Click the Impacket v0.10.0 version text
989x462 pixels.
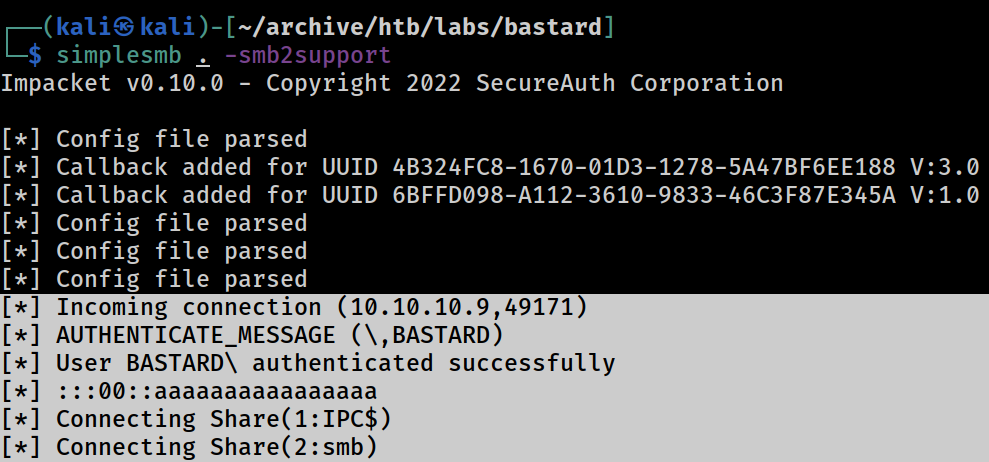112,83
